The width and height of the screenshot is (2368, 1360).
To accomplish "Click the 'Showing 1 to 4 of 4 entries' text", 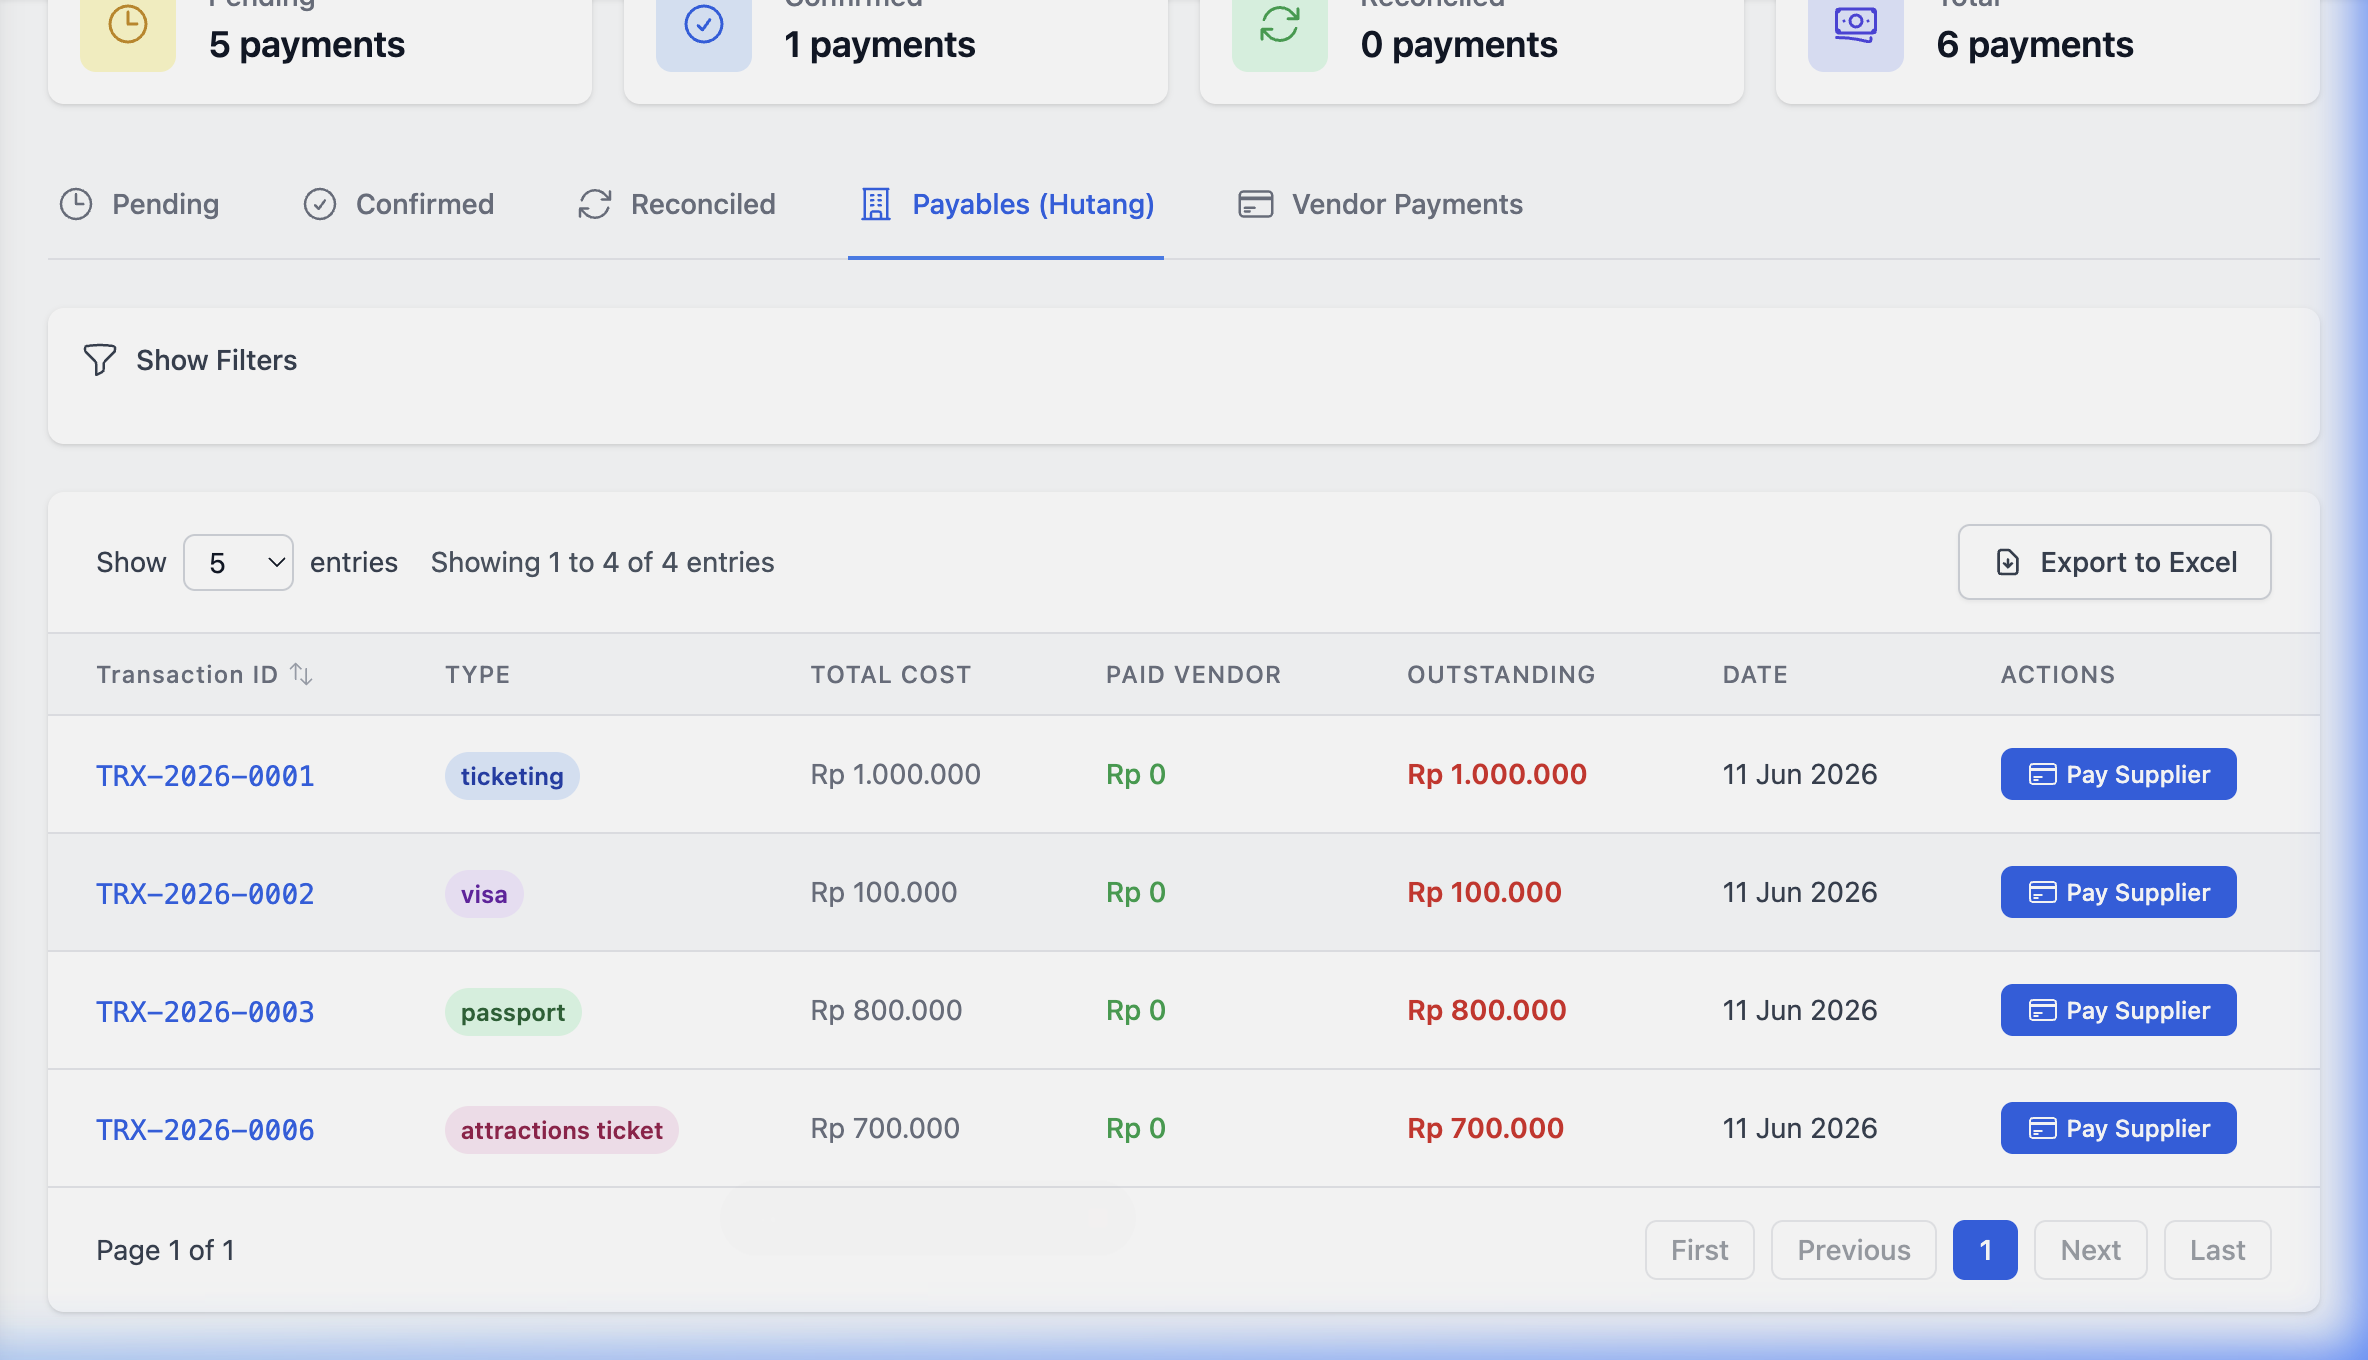I will (x=602, y=562).
